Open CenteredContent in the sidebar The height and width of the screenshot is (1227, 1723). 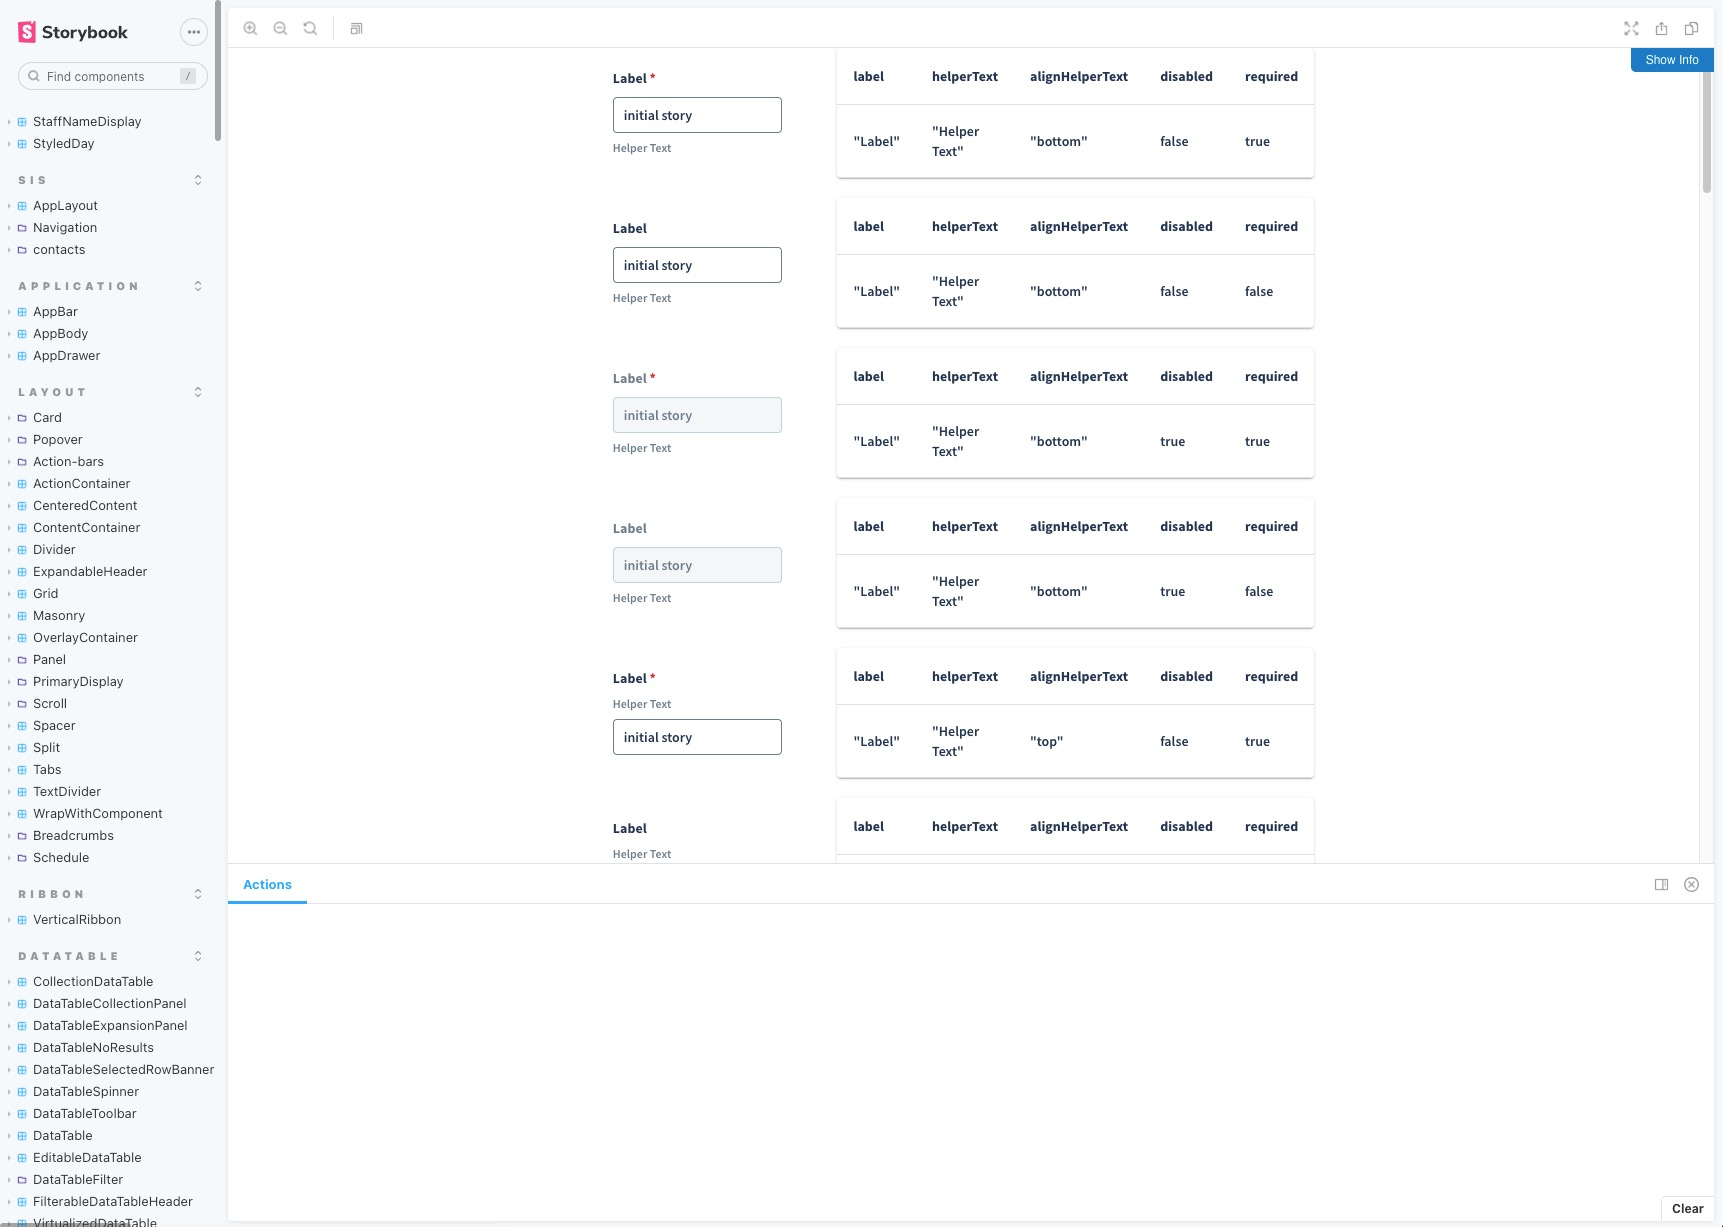pyautogui.click(x=85, y=506)
